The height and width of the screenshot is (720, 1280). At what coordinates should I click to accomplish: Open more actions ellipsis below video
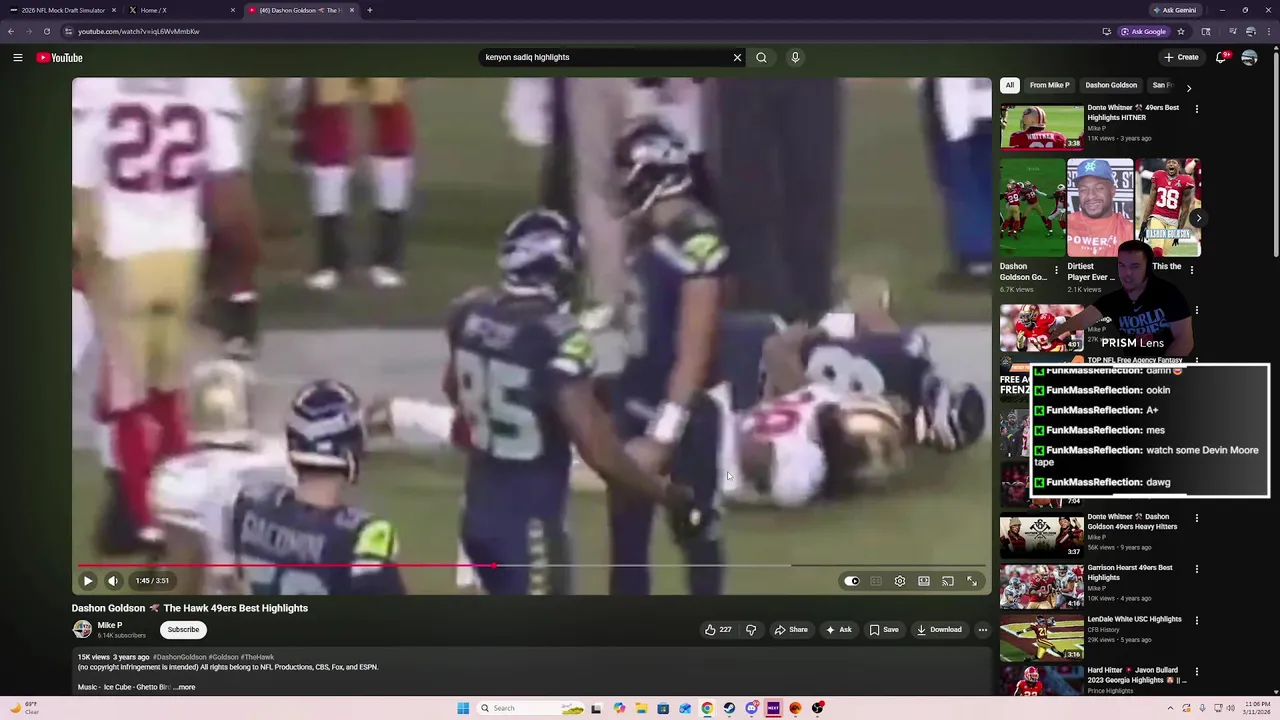point(983,630)
